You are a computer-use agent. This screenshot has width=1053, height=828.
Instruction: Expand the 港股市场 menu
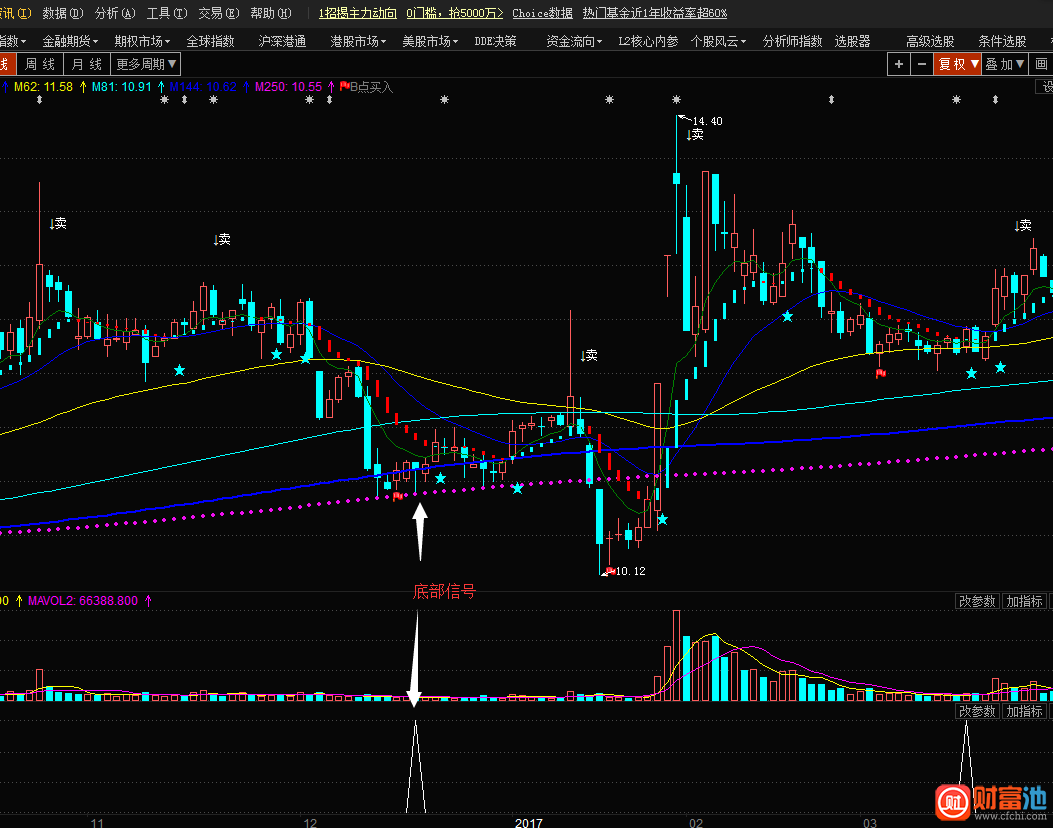(x=358, y=42)
